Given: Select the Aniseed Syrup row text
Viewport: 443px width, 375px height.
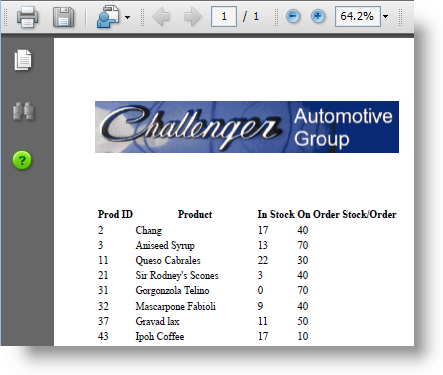Looking at the screenshot, I should tap(165, 246).
